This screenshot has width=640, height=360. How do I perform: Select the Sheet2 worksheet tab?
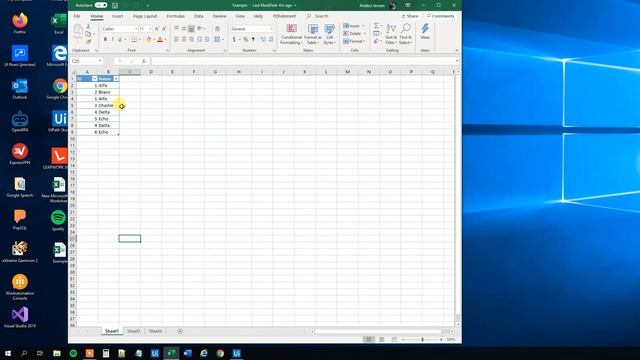[x=133, y=331]
